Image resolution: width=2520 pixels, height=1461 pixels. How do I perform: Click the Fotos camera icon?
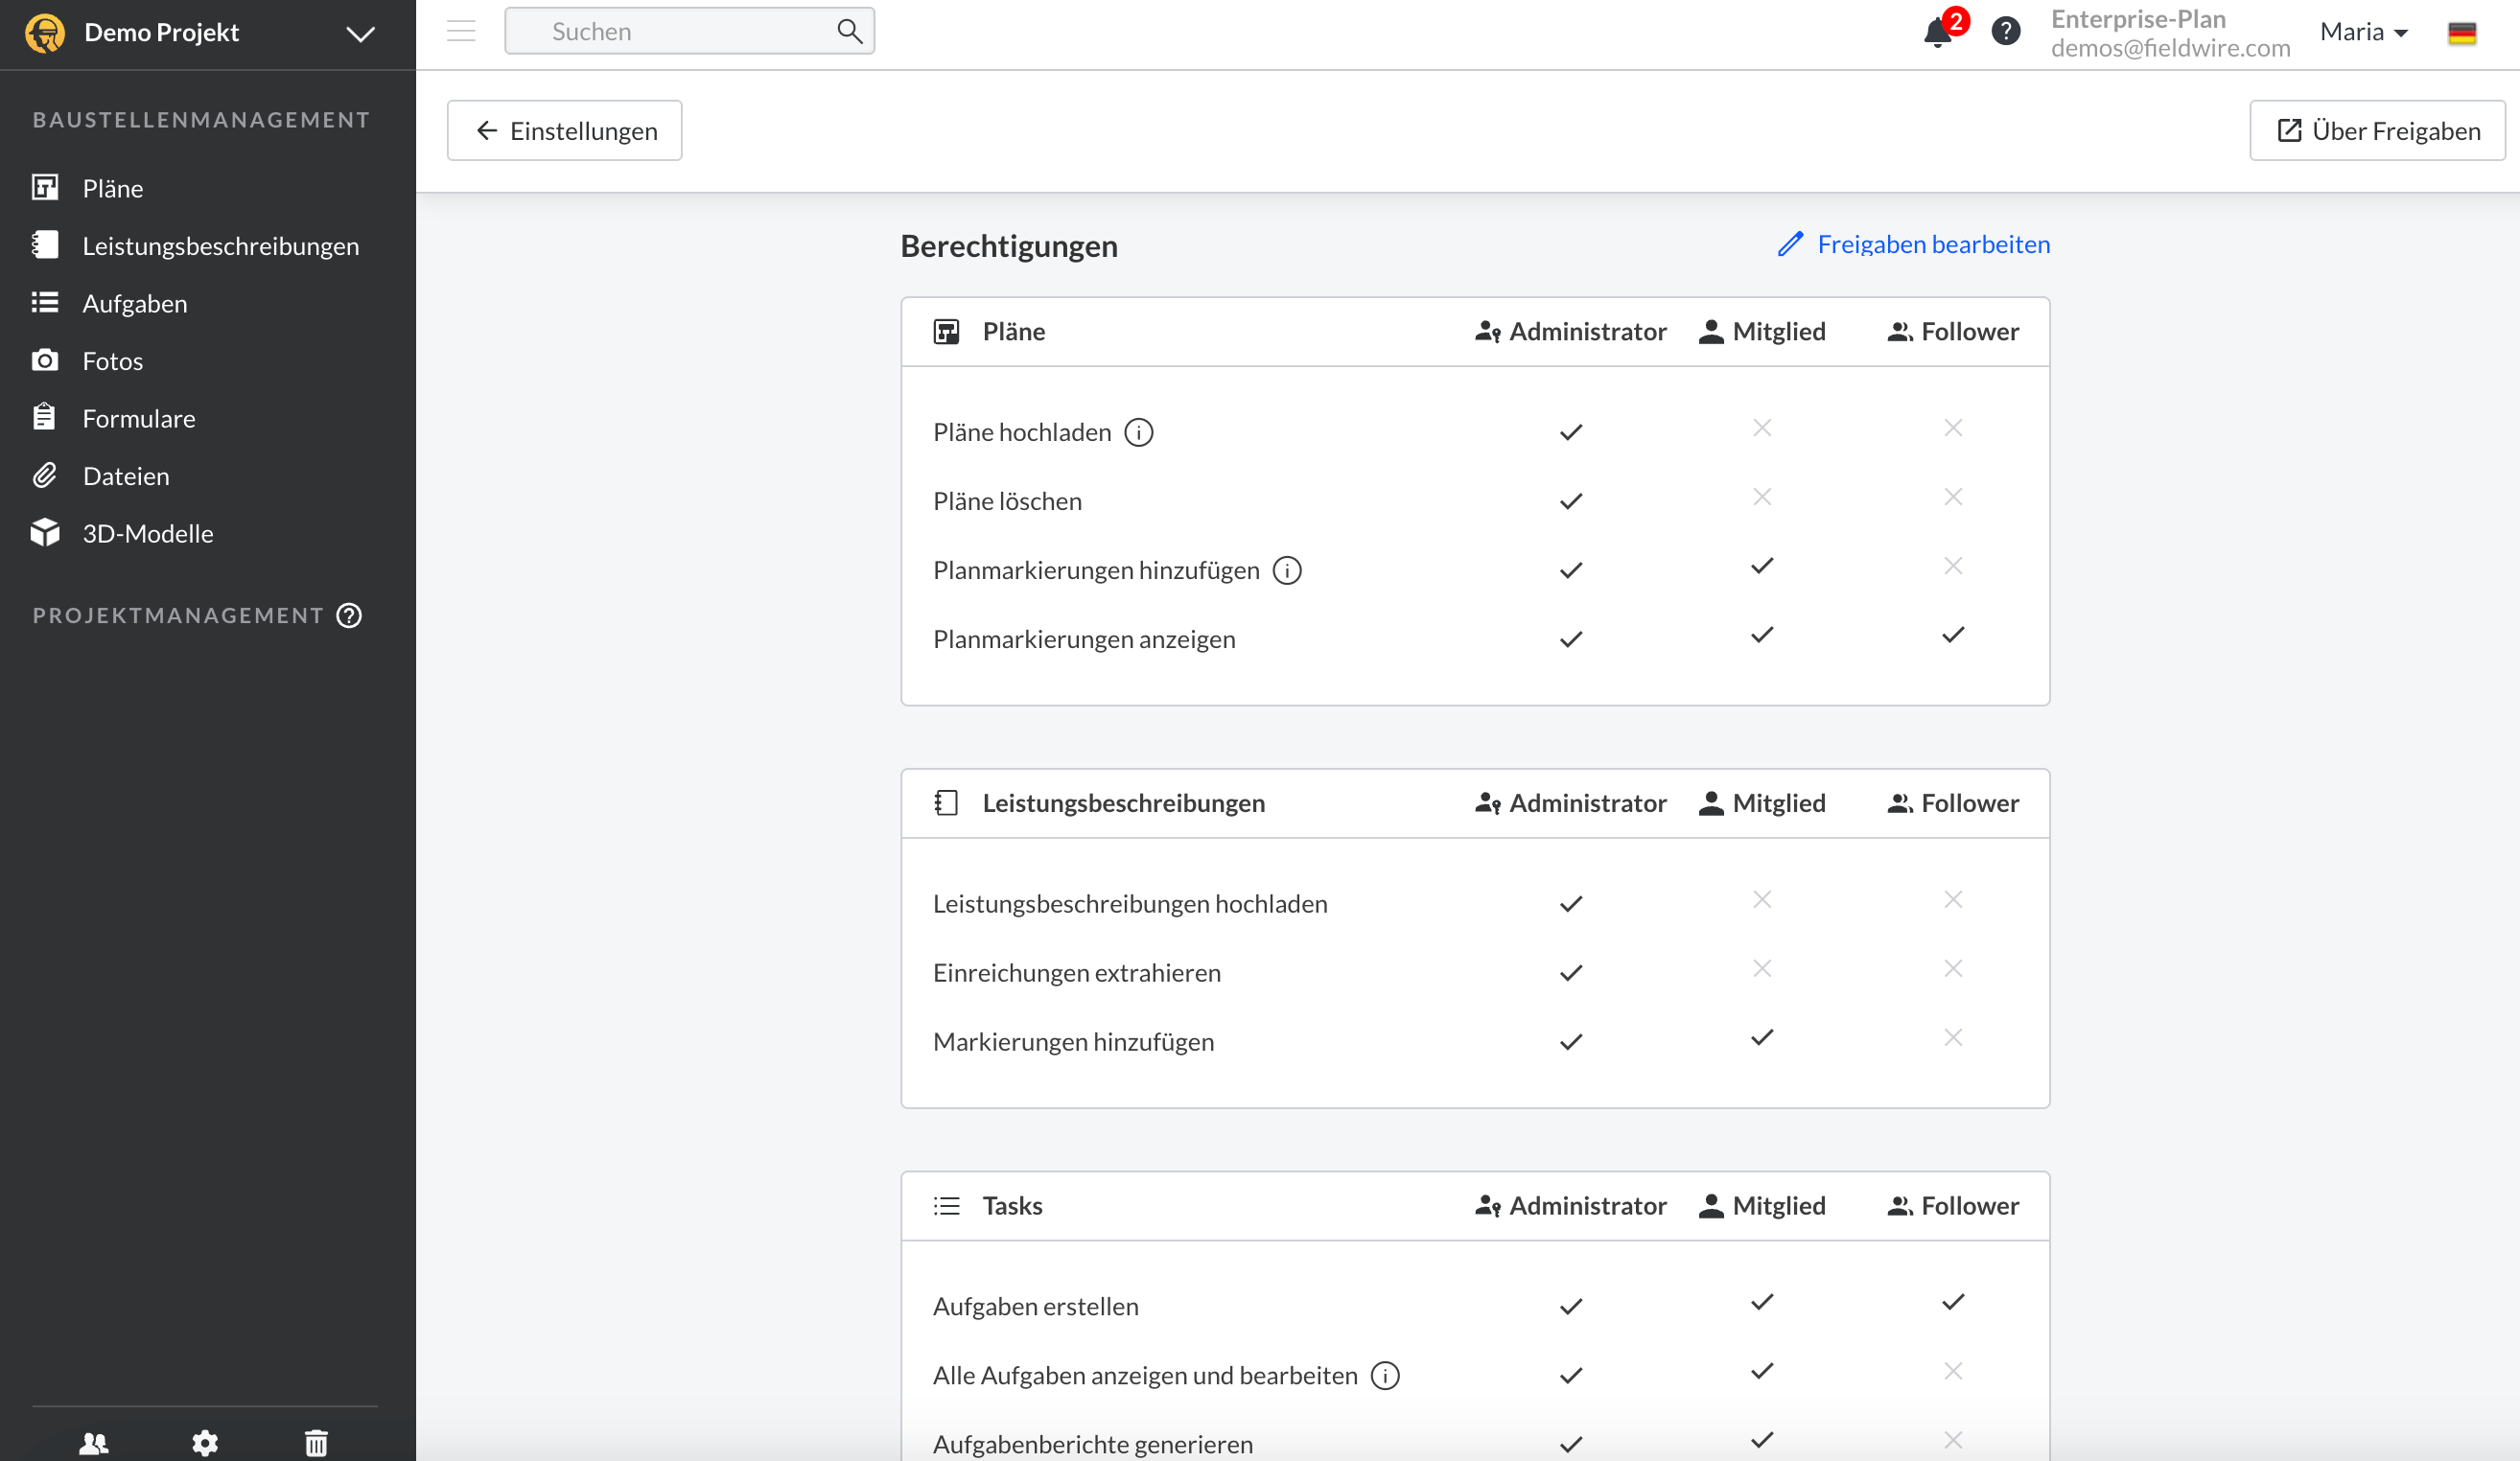pos(45,360)
